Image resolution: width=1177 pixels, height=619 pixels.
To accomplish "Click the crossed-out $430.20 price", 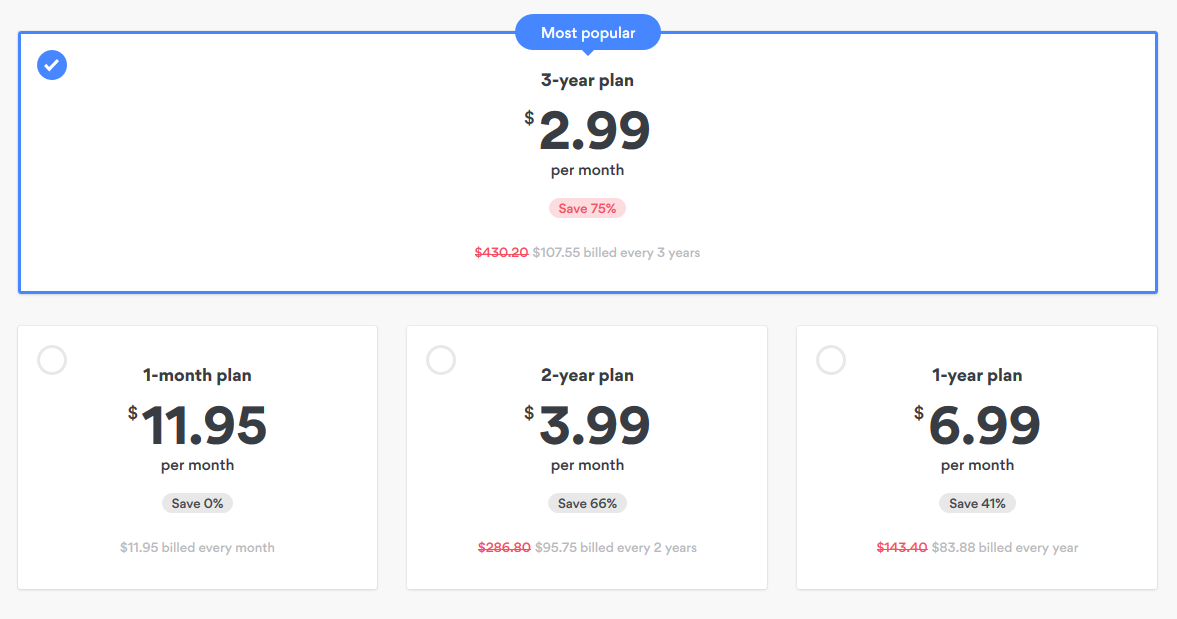I will tap(501, 253).
